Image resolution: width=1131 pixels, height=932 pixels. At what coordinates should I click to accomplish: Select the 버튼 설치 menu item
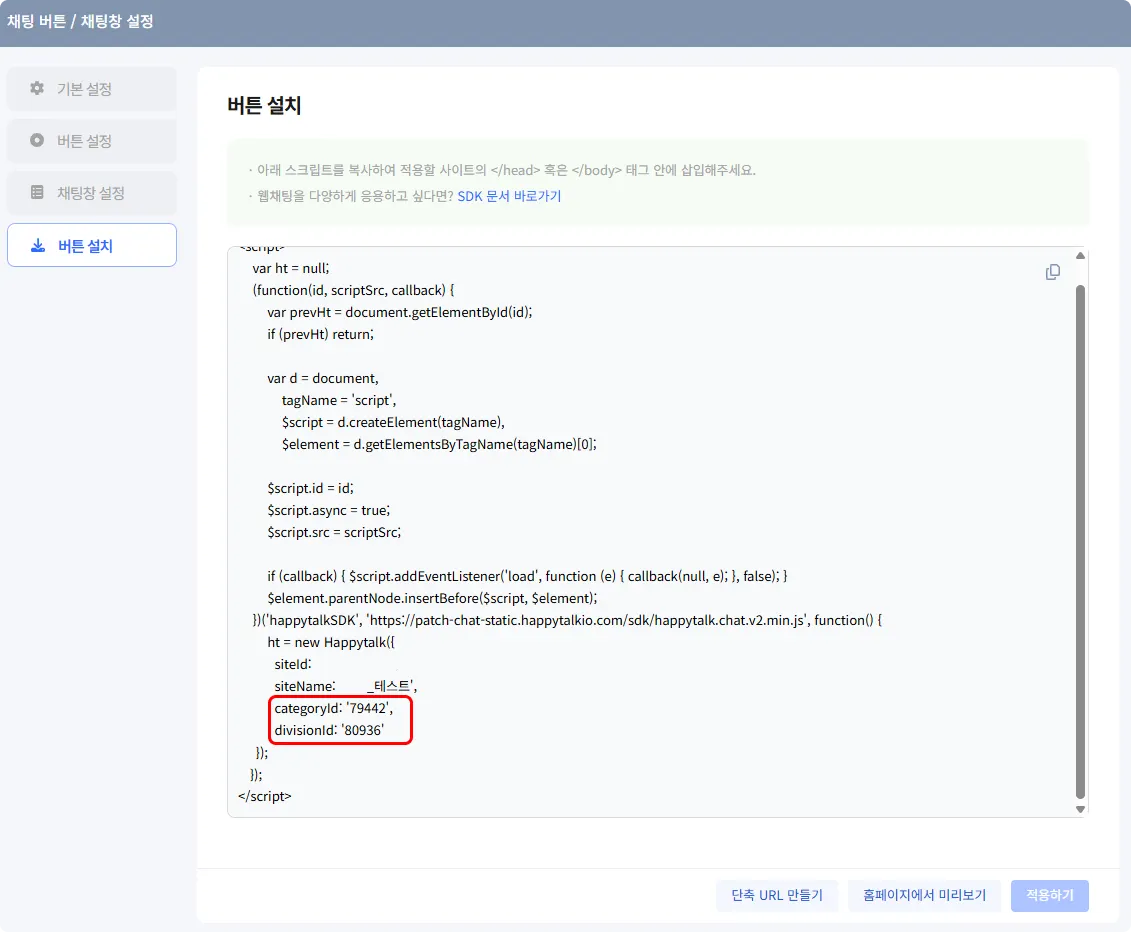92,245
